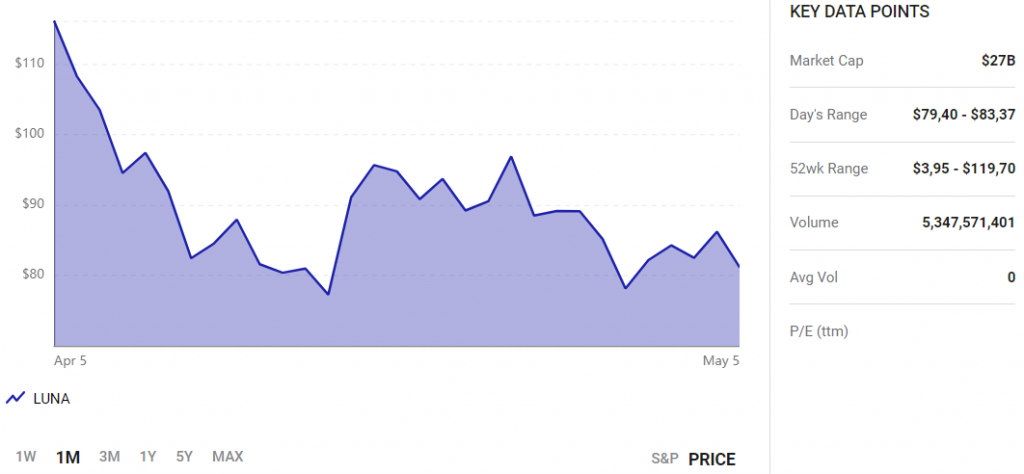Click the P/E (ttm) label
This screenshot has height=474, width=1024.
[819, 332]
